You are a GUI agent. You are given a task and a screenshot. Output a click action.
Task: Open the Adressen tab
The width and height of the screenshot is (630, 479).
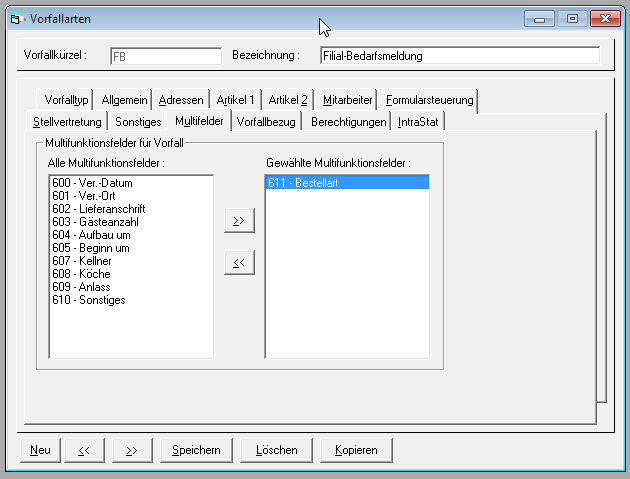coord(180,100)
